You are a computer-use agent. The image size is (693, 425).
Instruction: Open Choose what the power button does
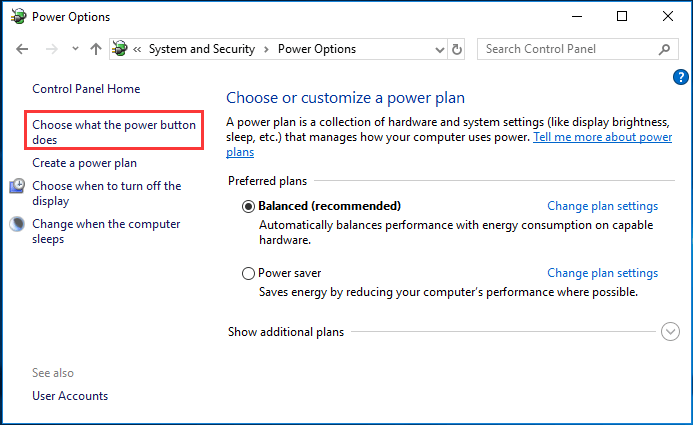[116, 132]
